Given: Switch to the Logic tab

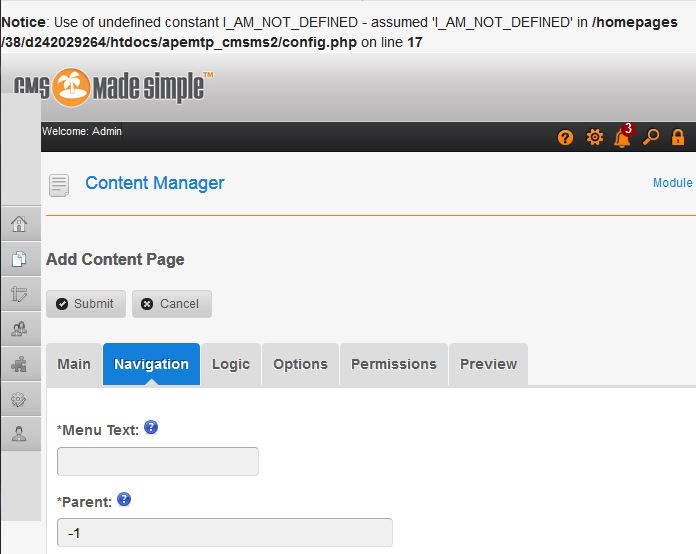Looking at the screenshot, I should coord(231,364).
